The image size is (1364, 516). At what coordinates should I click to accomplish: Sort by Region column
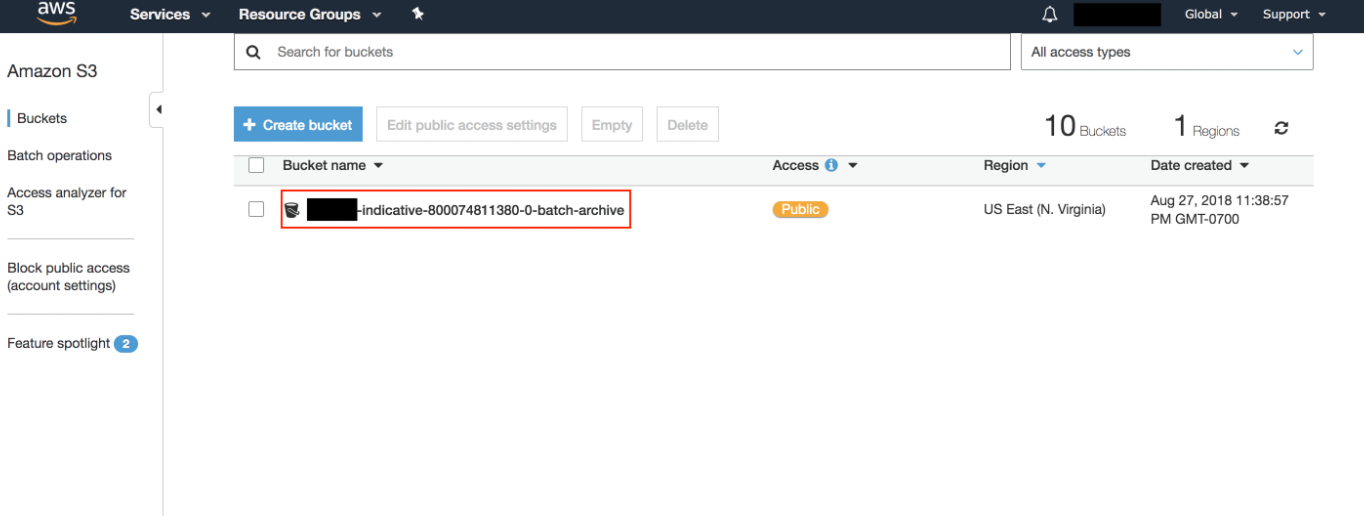coord(1015,165)
